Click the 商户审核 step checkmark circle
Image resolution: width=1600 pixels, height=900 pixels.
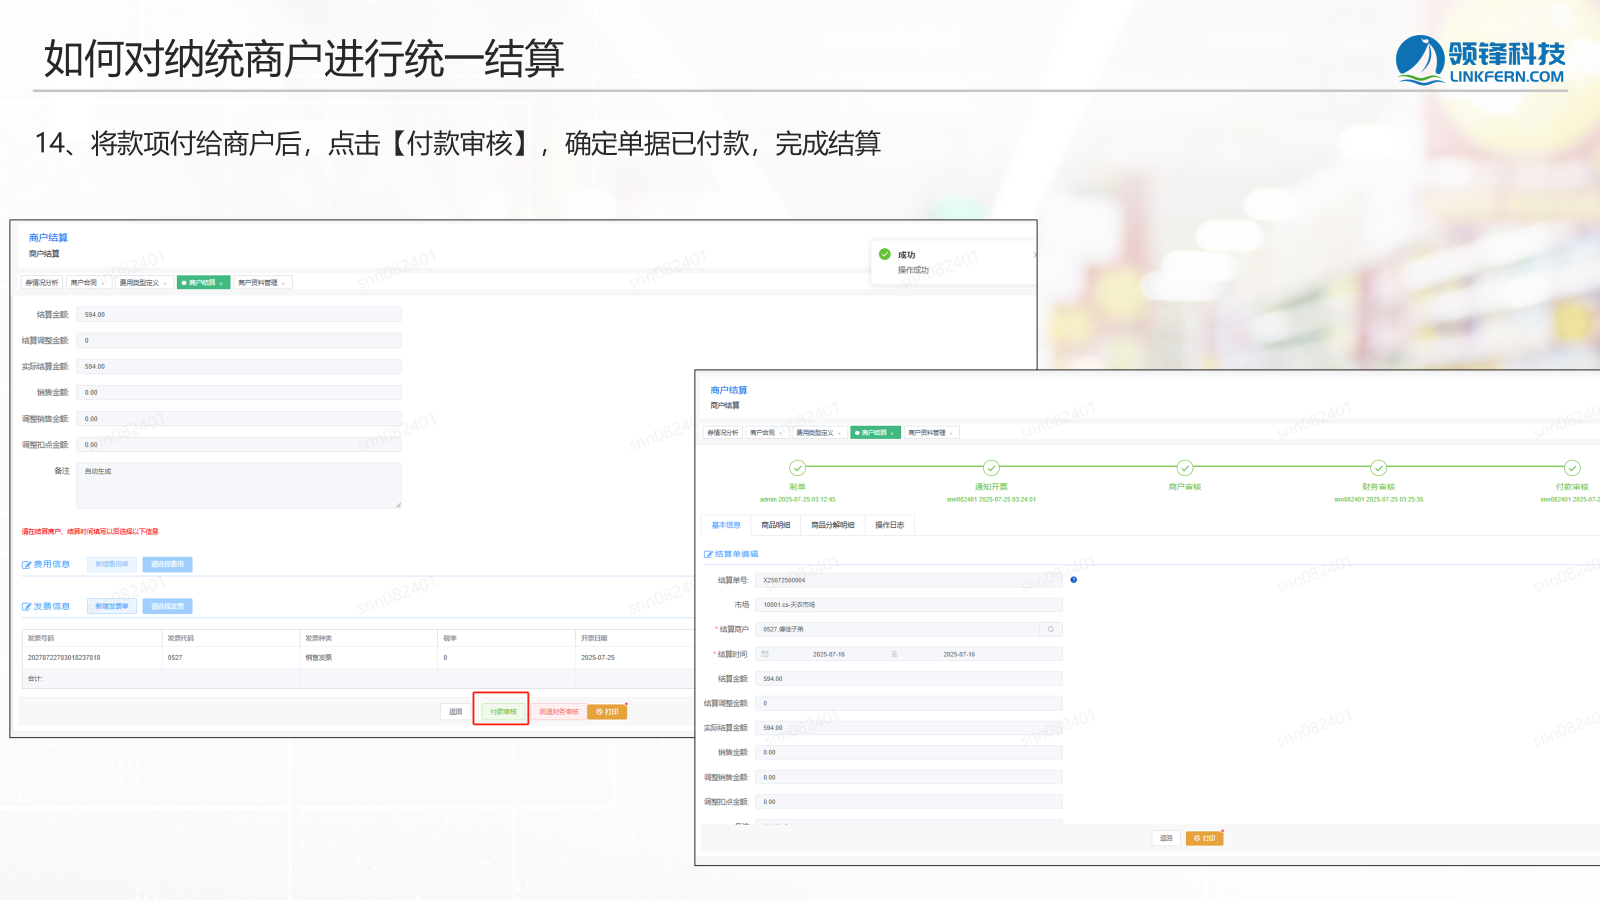[1184, 468]
